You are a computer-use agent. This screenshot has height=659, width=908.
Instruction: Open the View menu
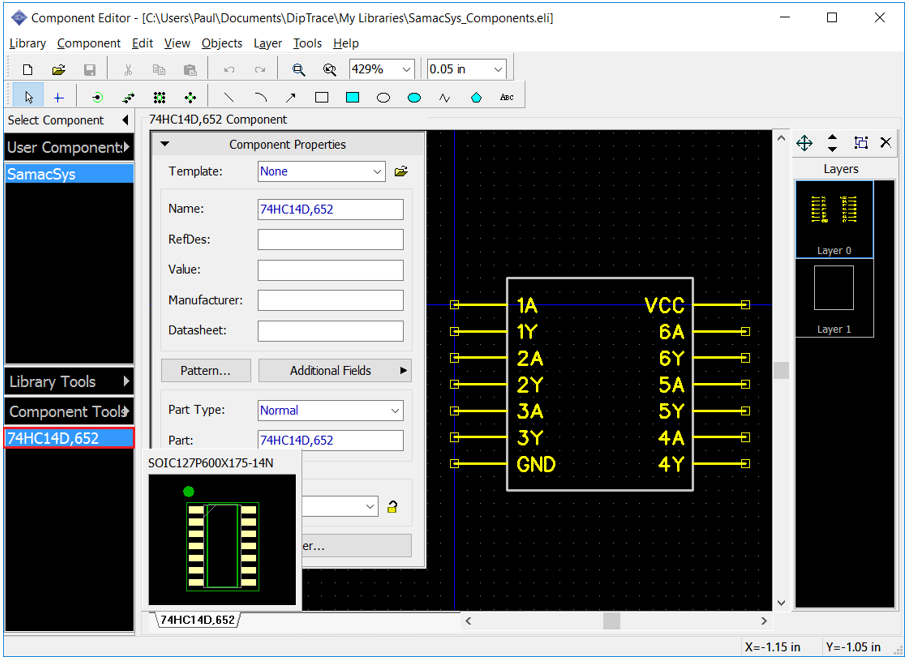point(177,43)
